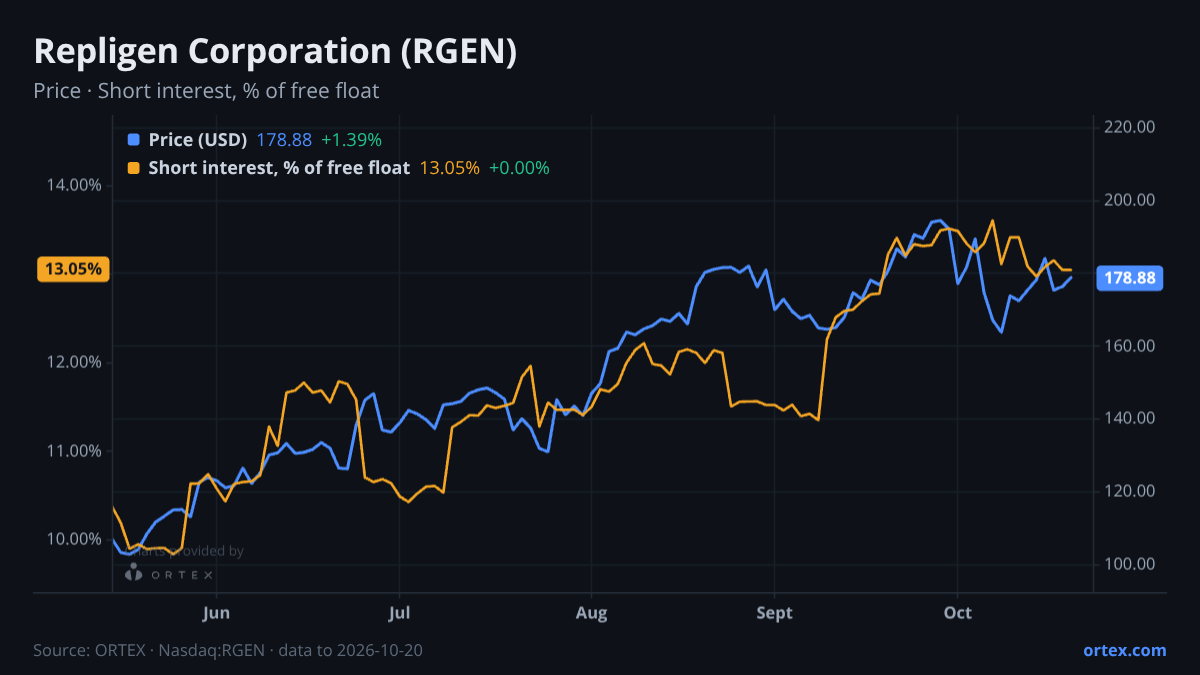Click the 140.00 right axis label

(x=1132, y=418)
